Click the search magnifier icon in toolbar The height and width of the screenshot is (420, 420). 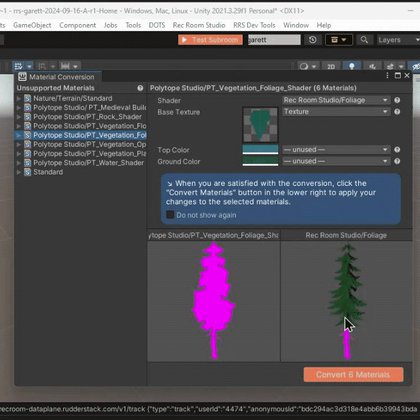pyautogui.click(x=364, y=40)
